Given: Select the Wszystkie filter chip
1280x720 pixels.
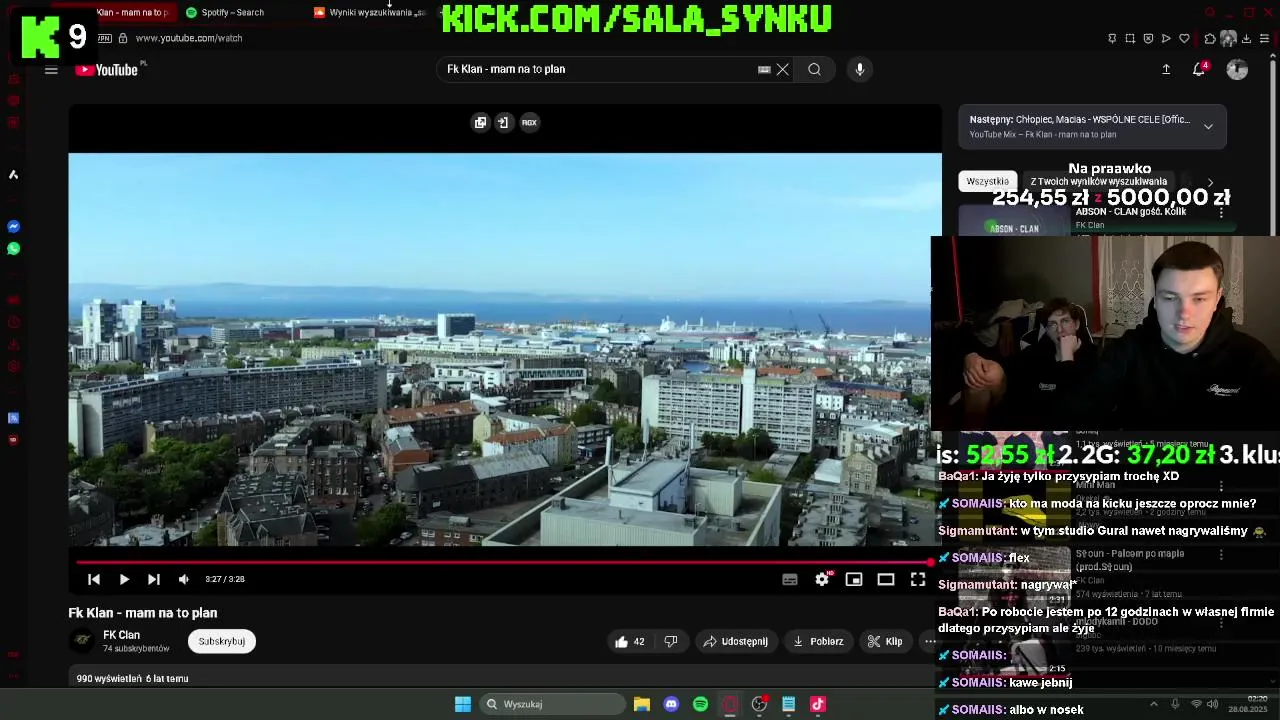Looking at the screenshot, I should click(x=988, y=181).
